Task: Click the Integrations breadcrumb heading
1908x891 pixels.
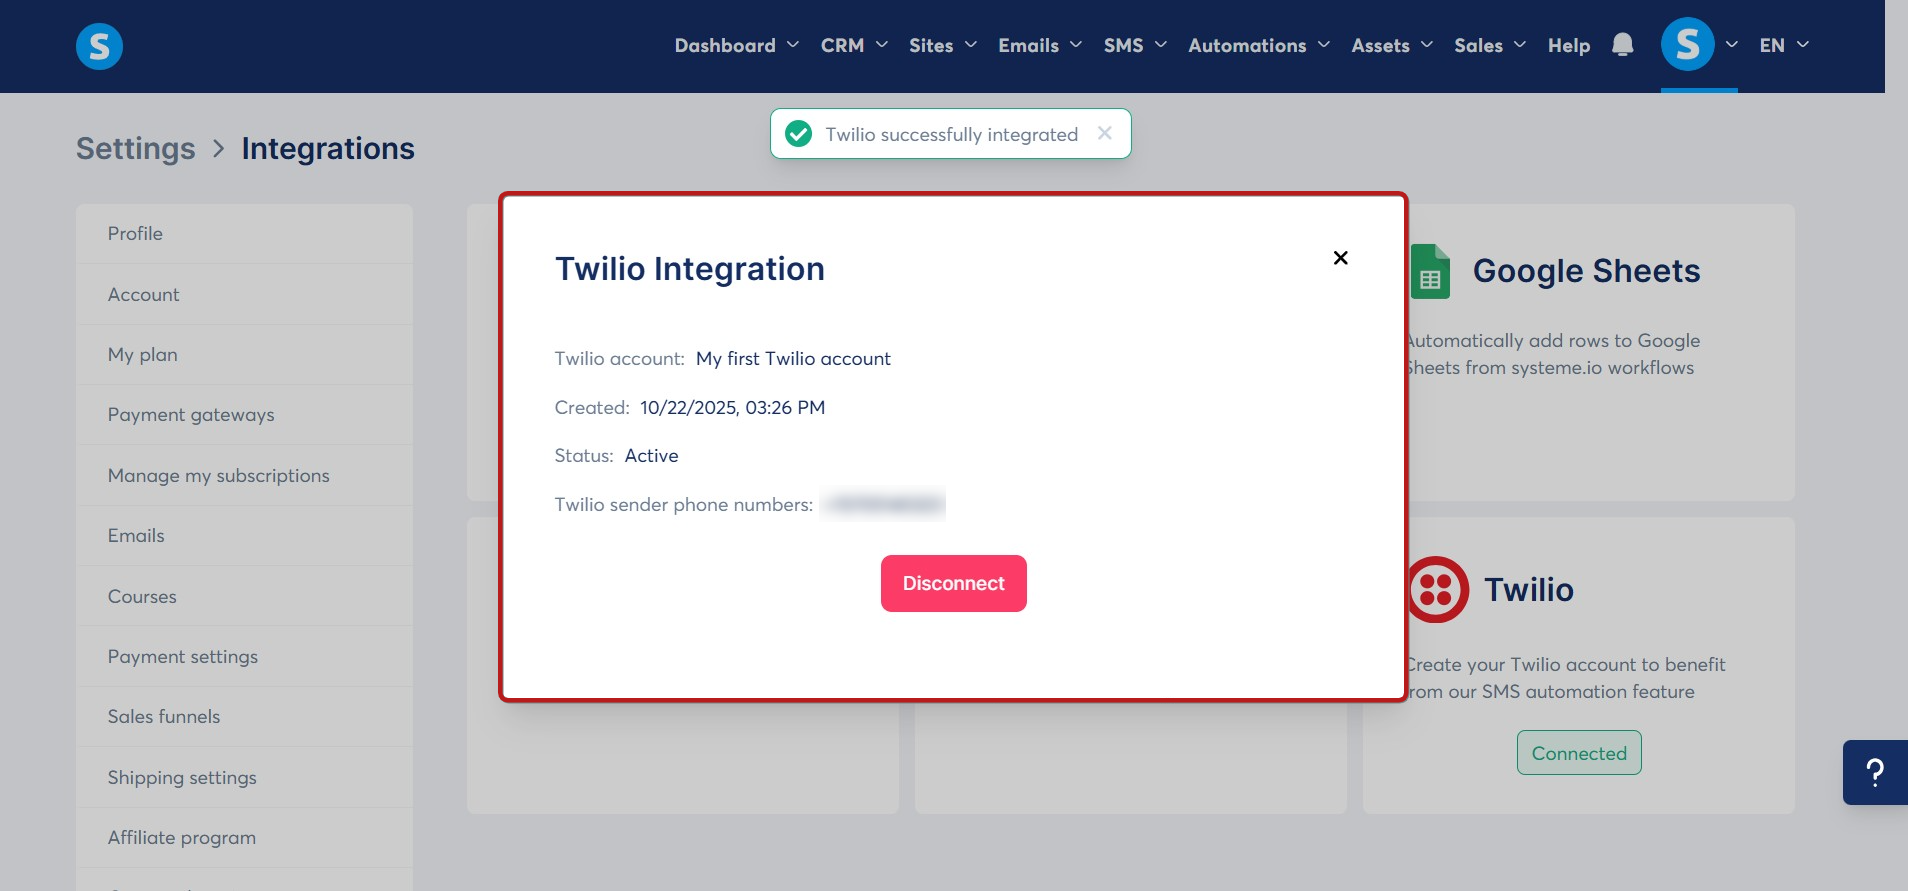Action: (328, 148)
